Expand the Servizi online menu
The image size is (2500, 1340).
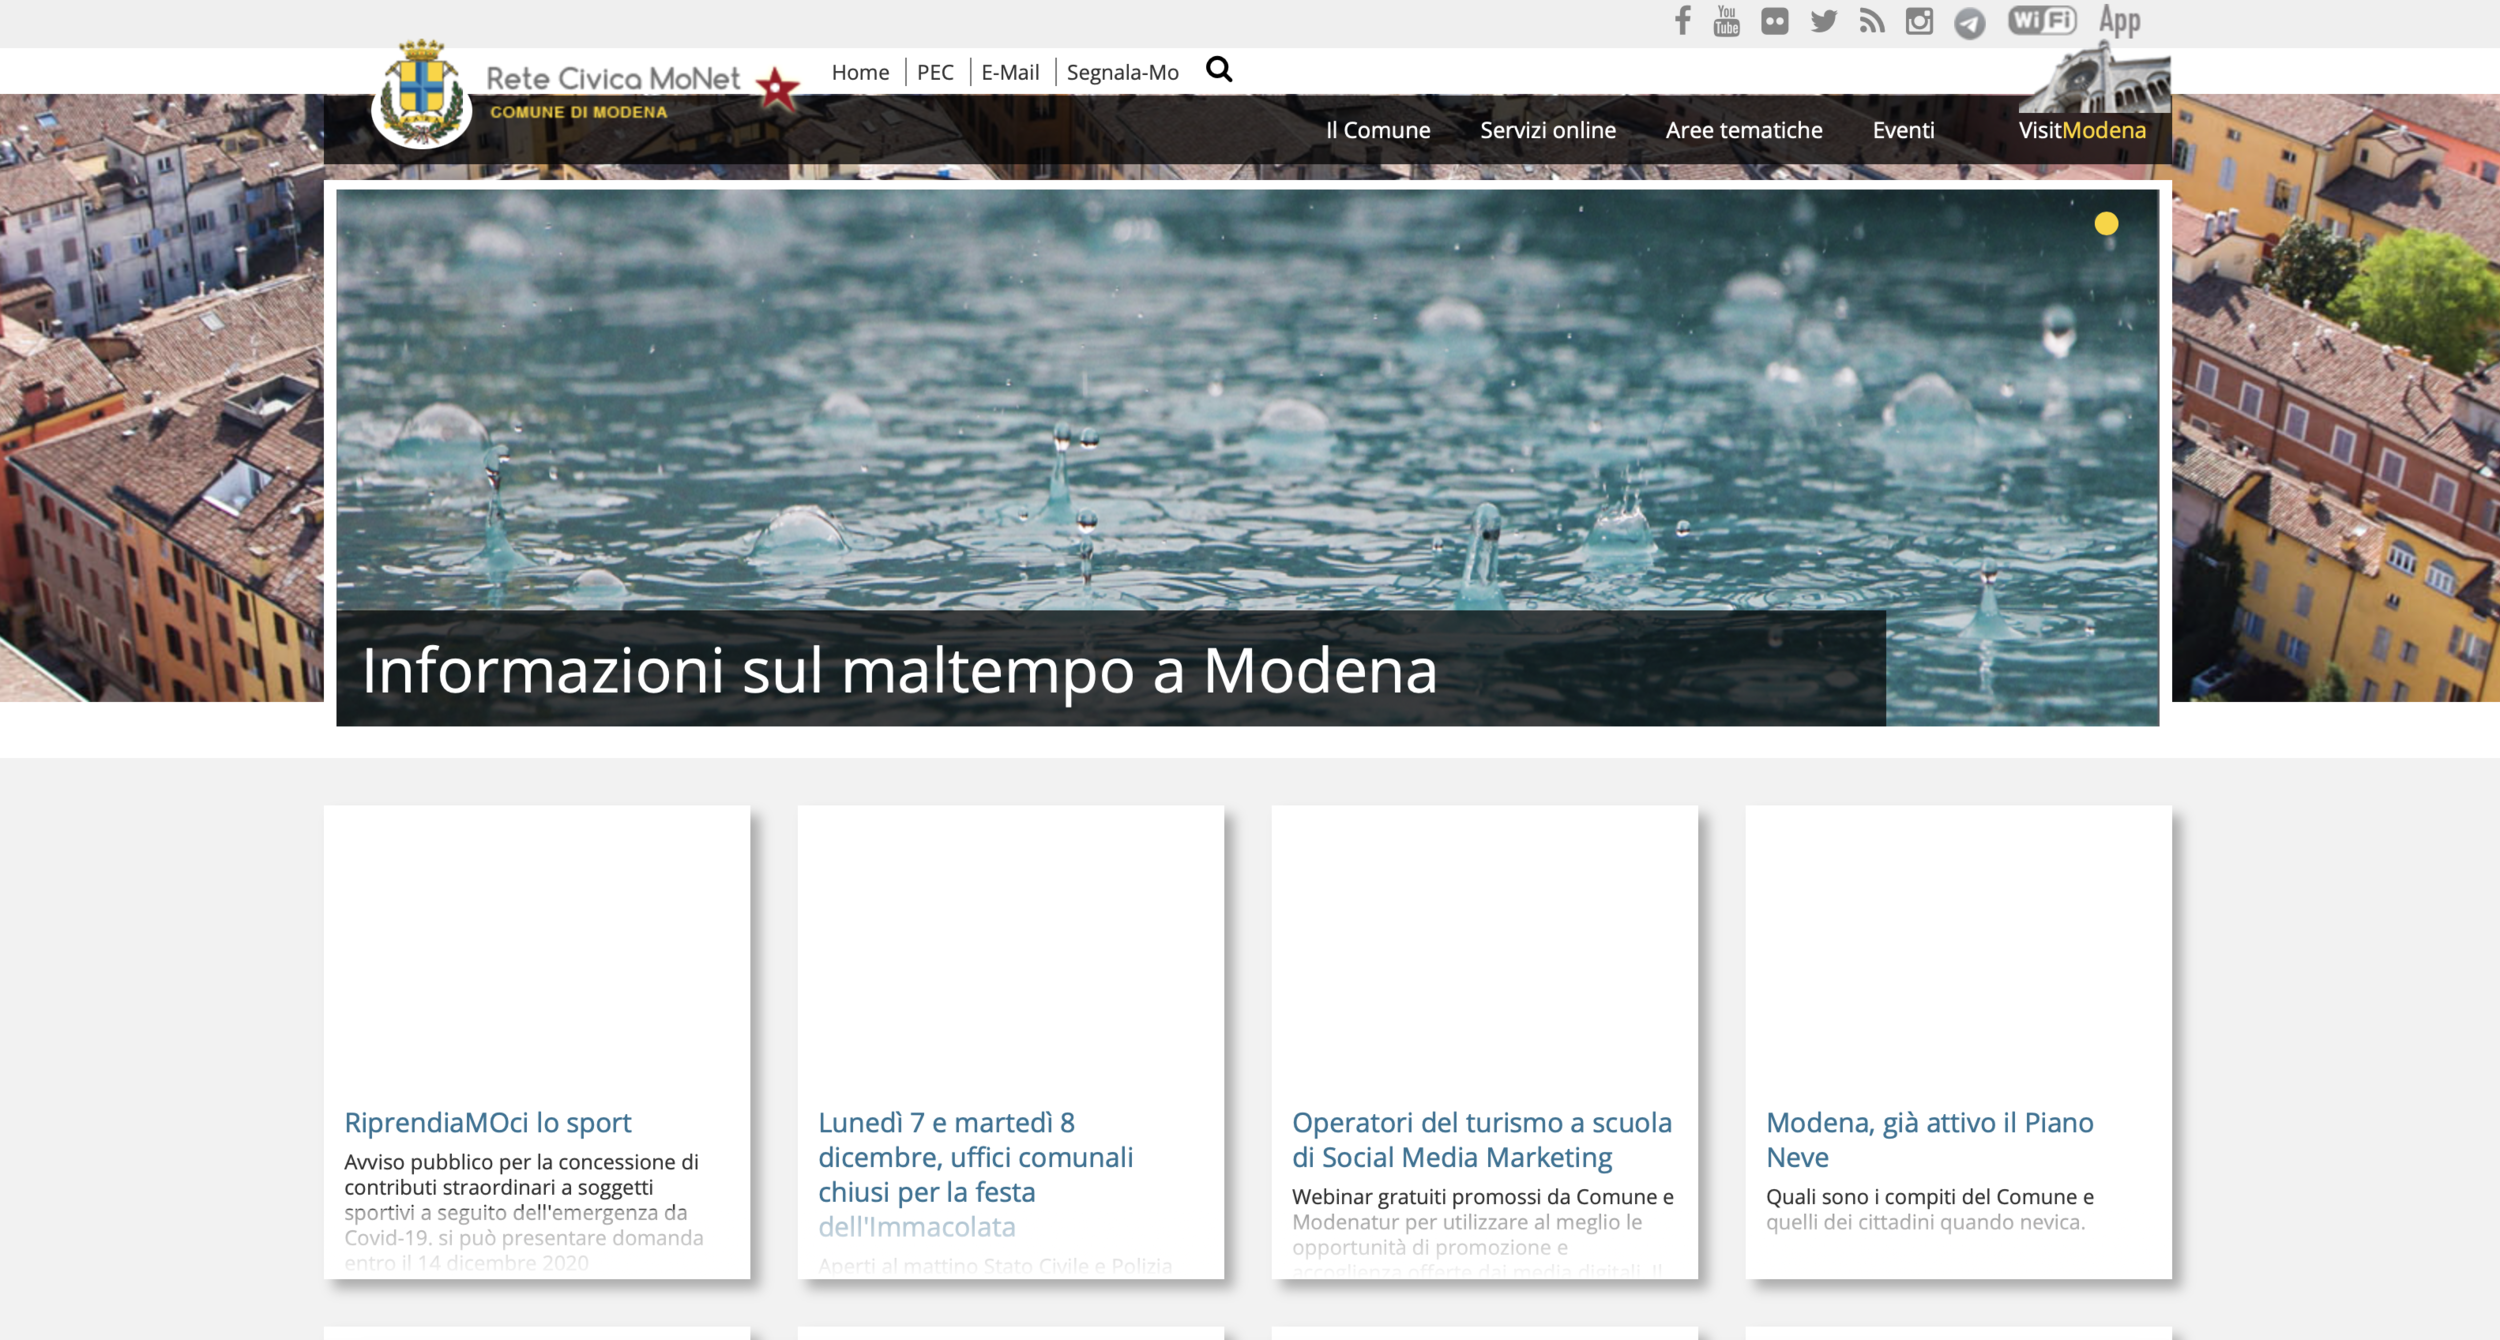coord(1547,130)
